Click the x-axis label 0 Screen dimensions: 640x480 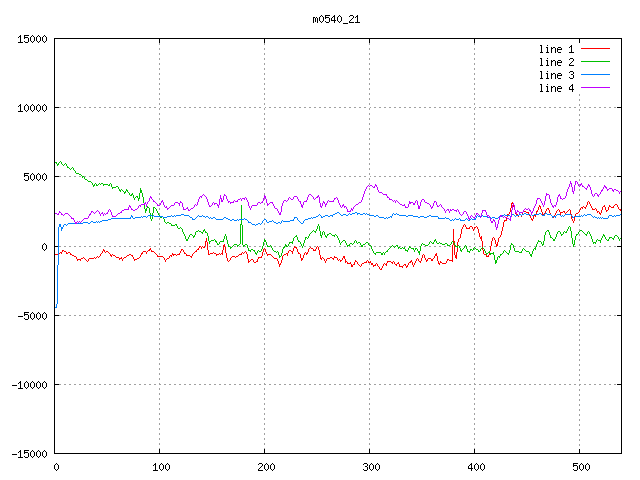point(56,467)
